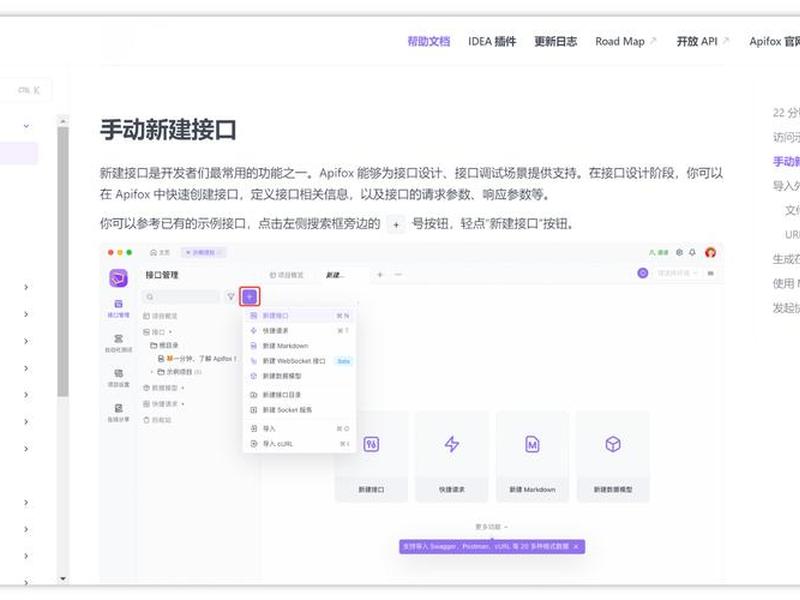
Task: Click the 快捷请求 lightning card
Action: 452,457
